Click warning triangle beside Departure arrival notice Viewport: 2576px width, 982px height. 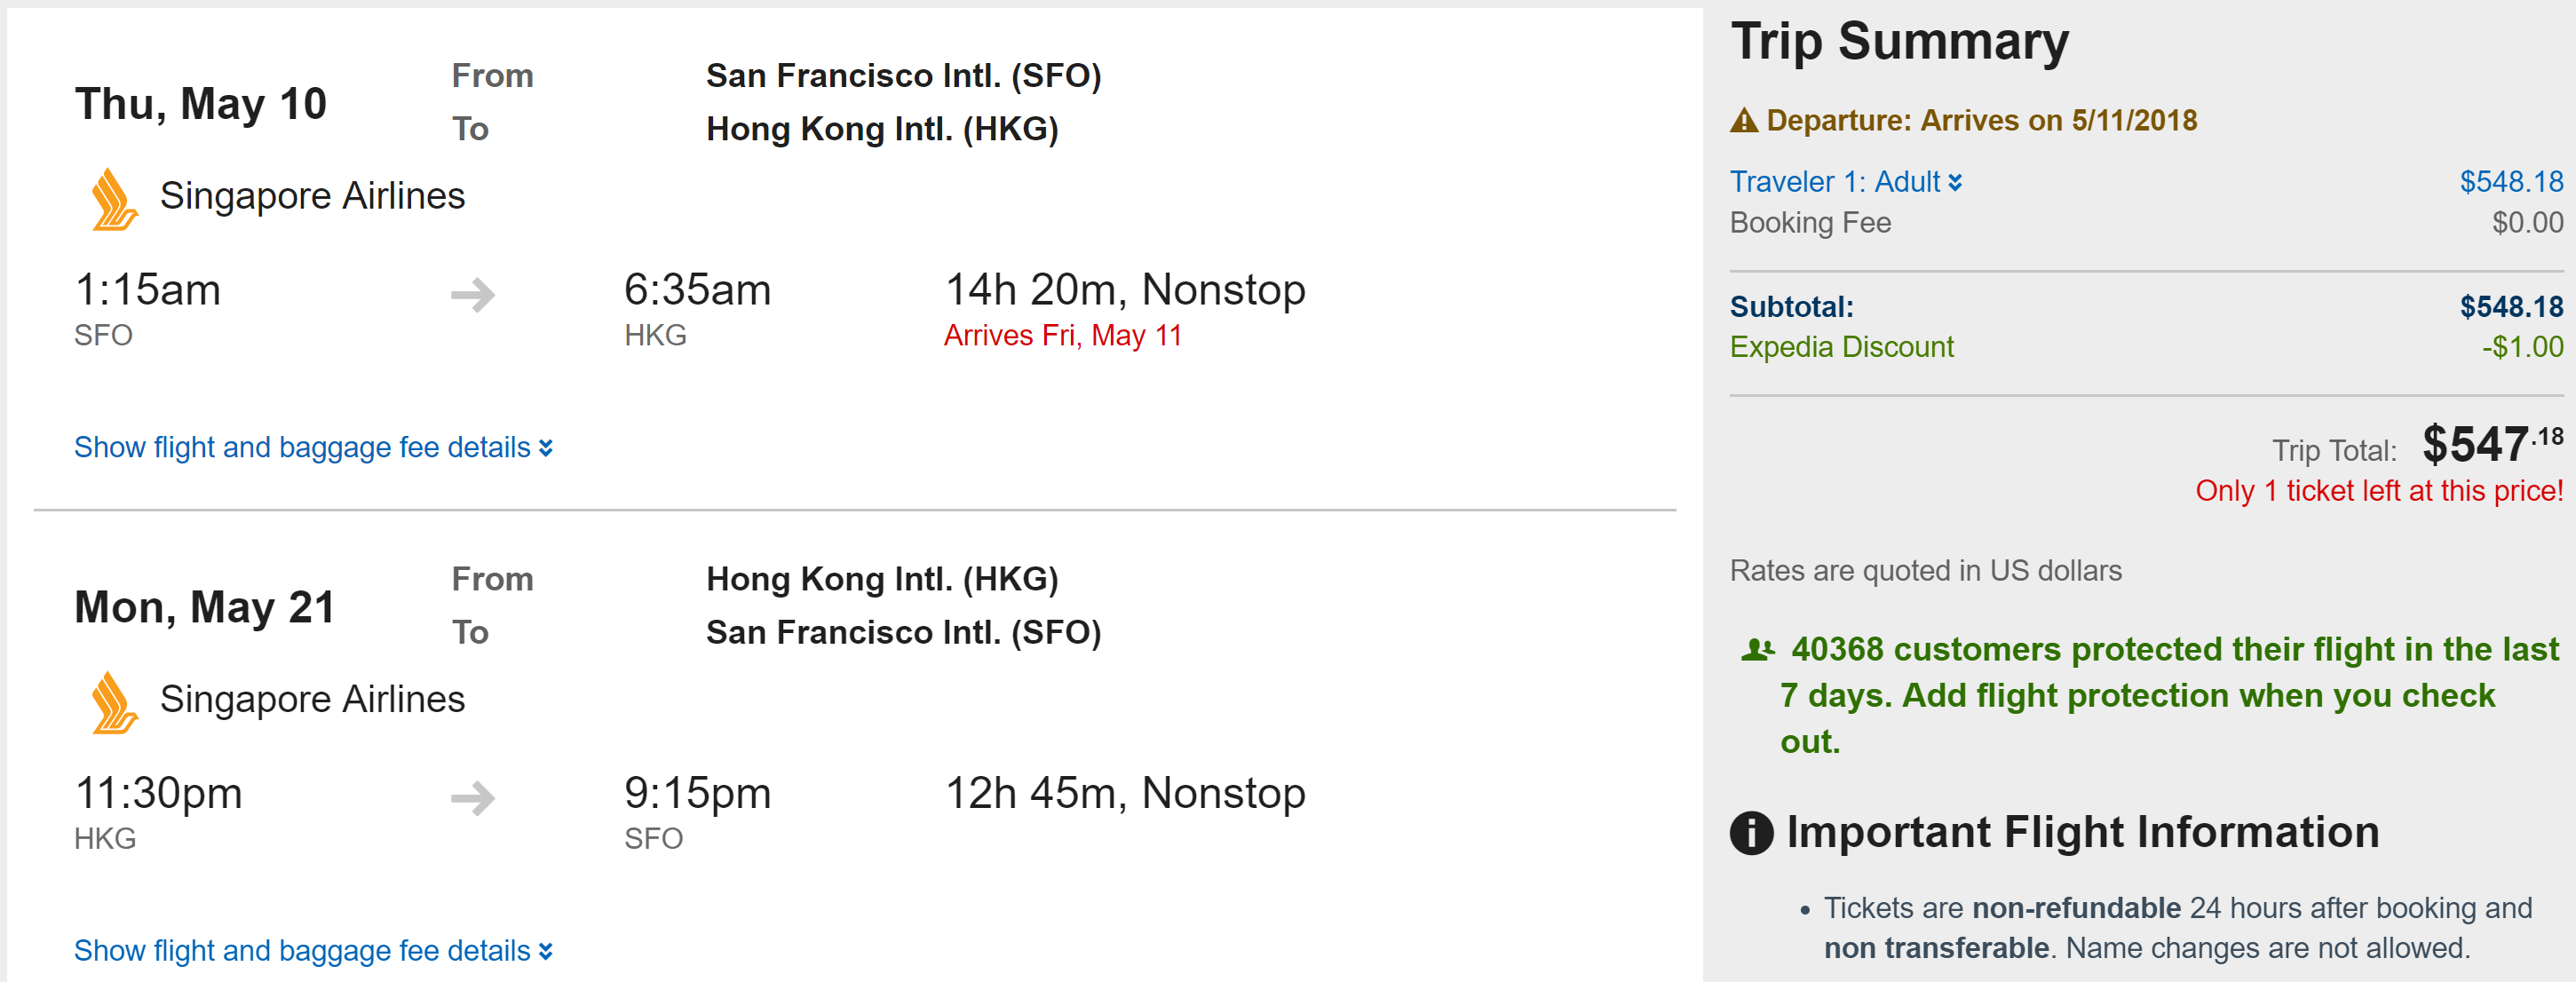click(1744, 121)
